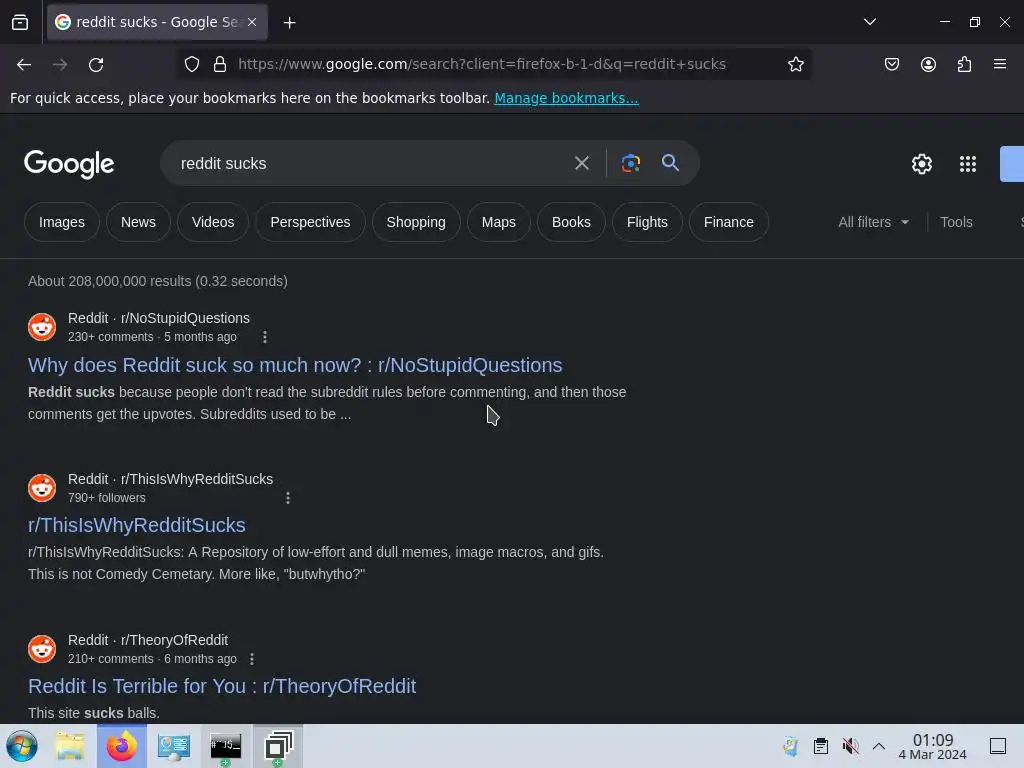Open the terminal from the taskbar
Viewport: 1024px width, 768px height.
225,746
